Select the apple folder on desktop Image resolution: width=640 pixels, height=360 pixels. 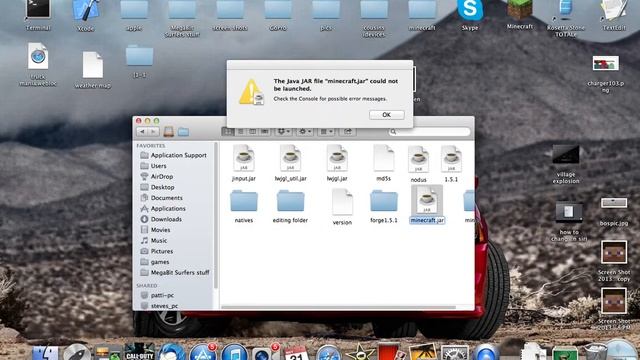click(x=134, y=16)
